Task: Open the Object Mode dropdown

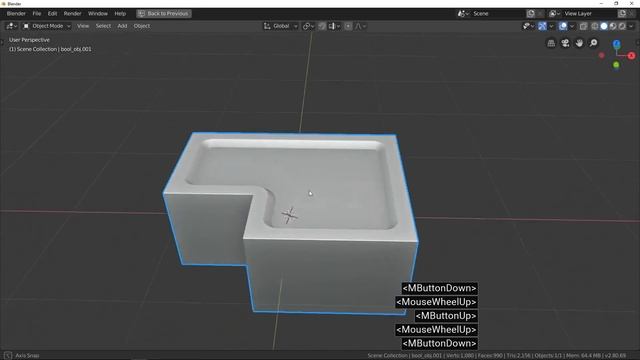Action: pyautogui.click(x=47, y=26)
